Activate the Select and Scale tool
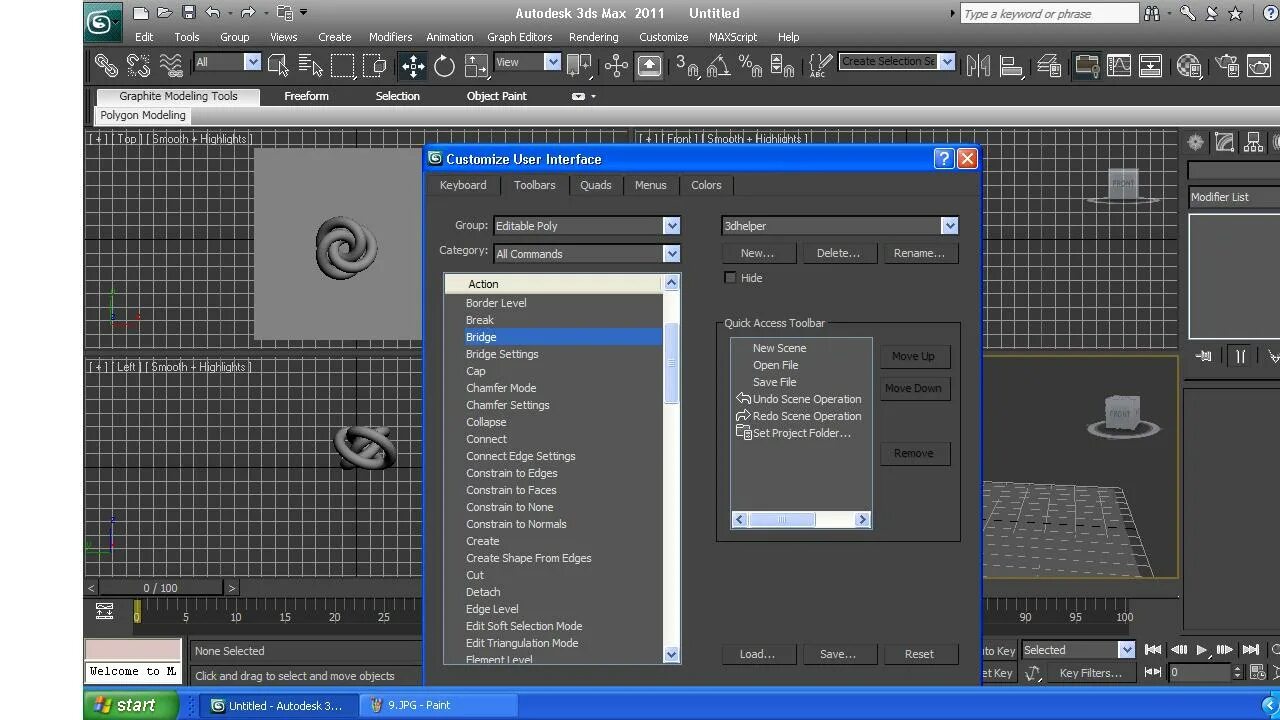1280x720 pixels. coord(476,66)
